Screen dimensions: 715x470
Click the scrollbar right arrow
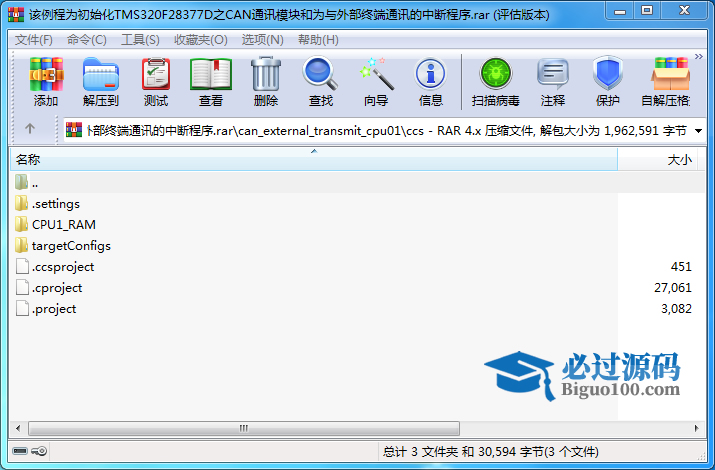click(696, 428)
